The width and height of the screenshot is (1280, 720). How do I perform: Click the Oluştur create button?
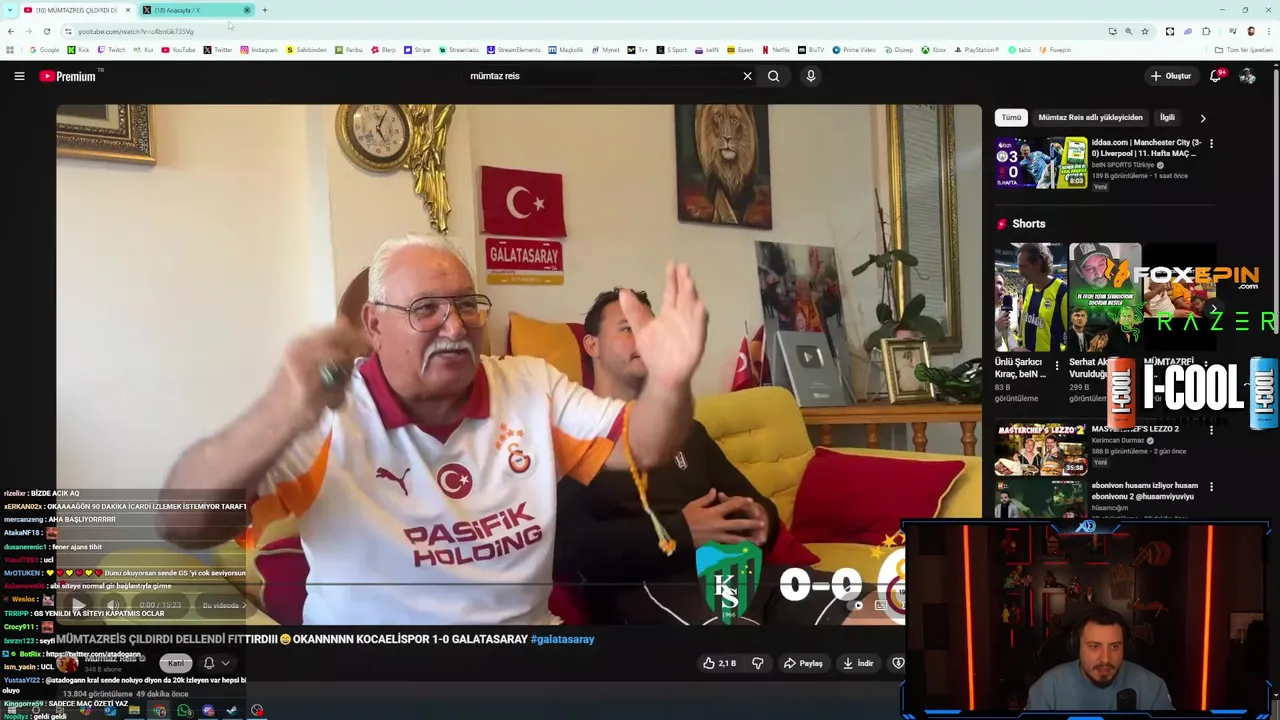point(1170,76)
